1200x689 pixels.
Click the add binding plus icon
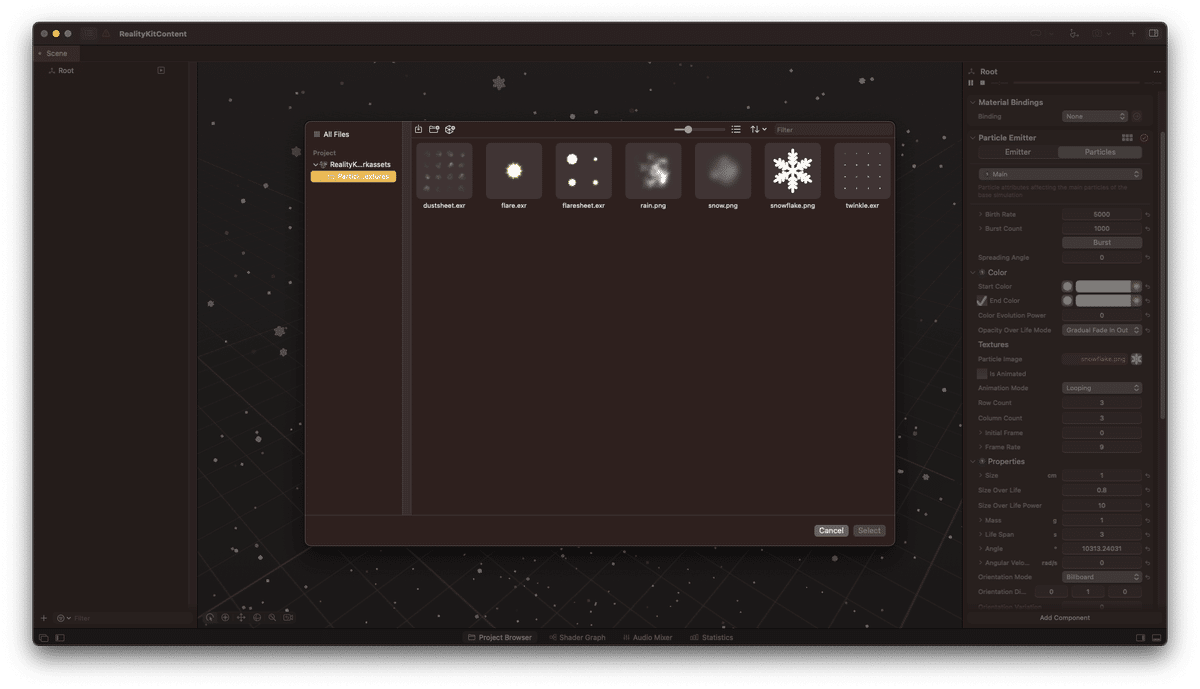coord(1137,116)
